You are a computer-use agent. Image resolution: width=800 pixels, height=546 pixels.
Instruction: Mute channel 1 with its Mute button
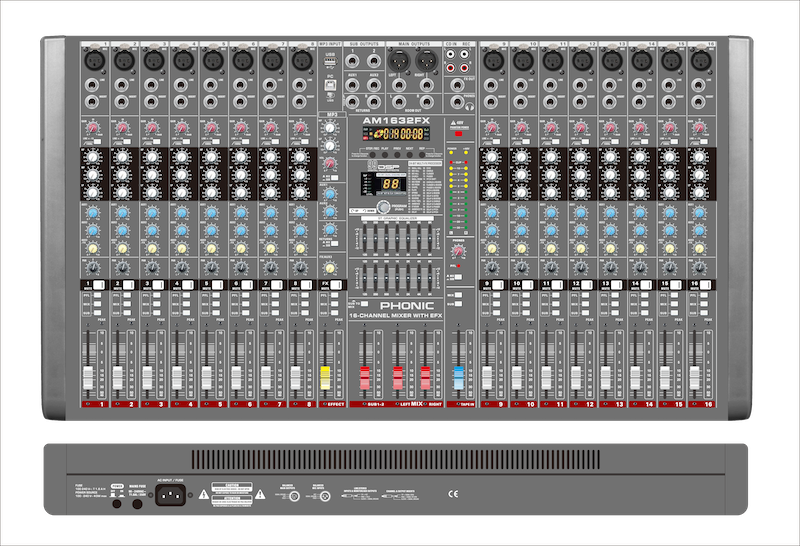(98, 285)
